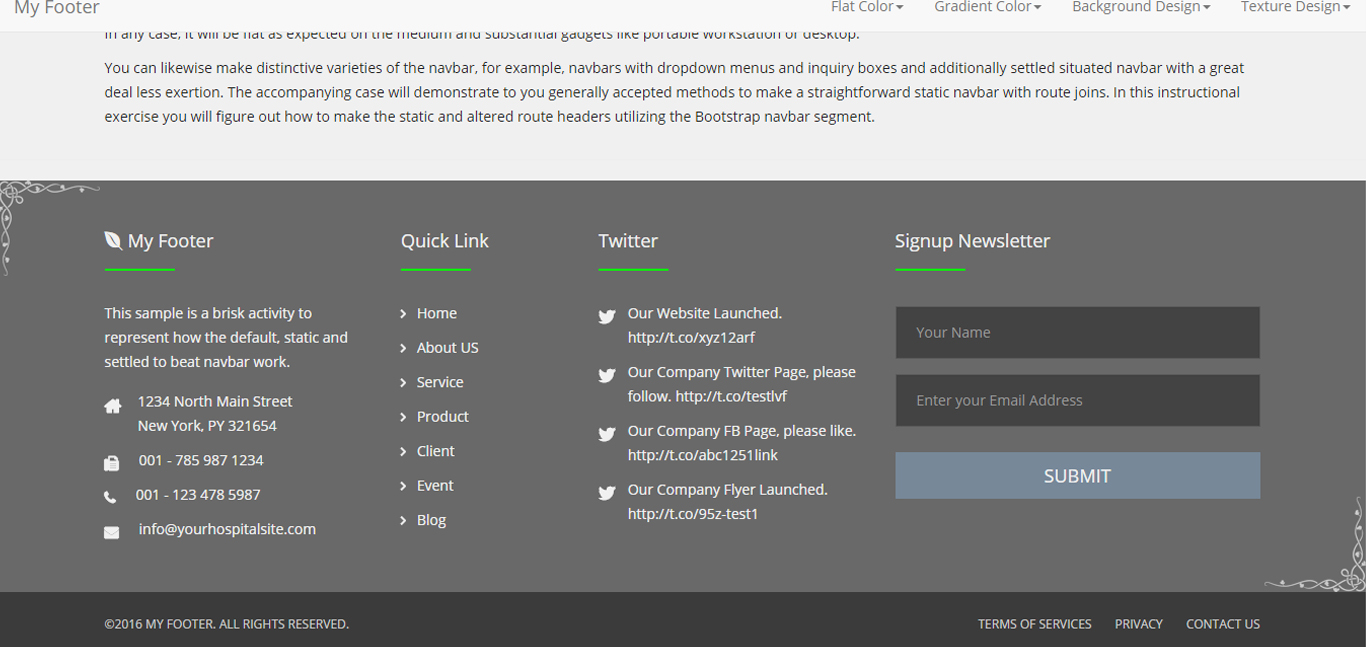Click the Twitter bird beside Website Launched
This screenshot has width=1366, height=647.
coord(606,317)
